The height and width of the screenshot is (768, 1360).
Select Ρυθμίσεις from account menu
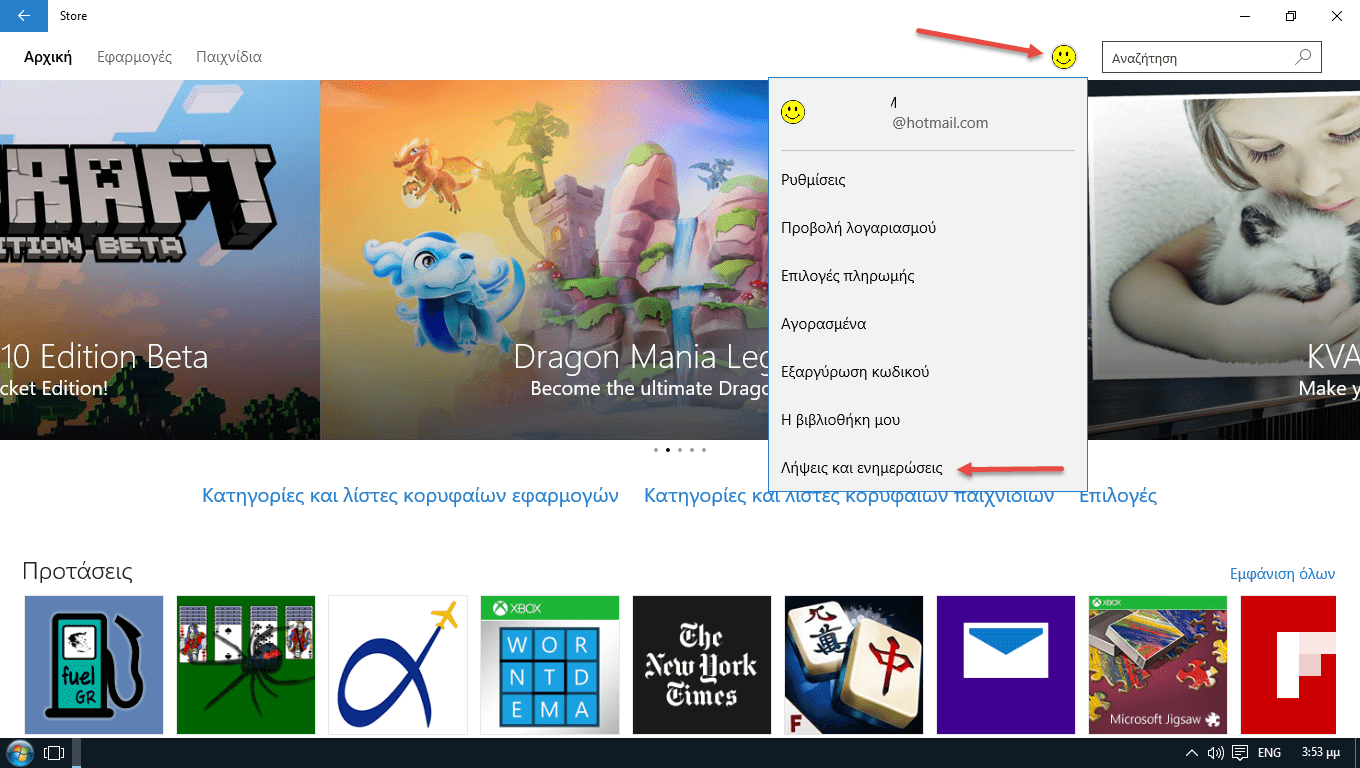pyautogui.click(x=813, y=180)
